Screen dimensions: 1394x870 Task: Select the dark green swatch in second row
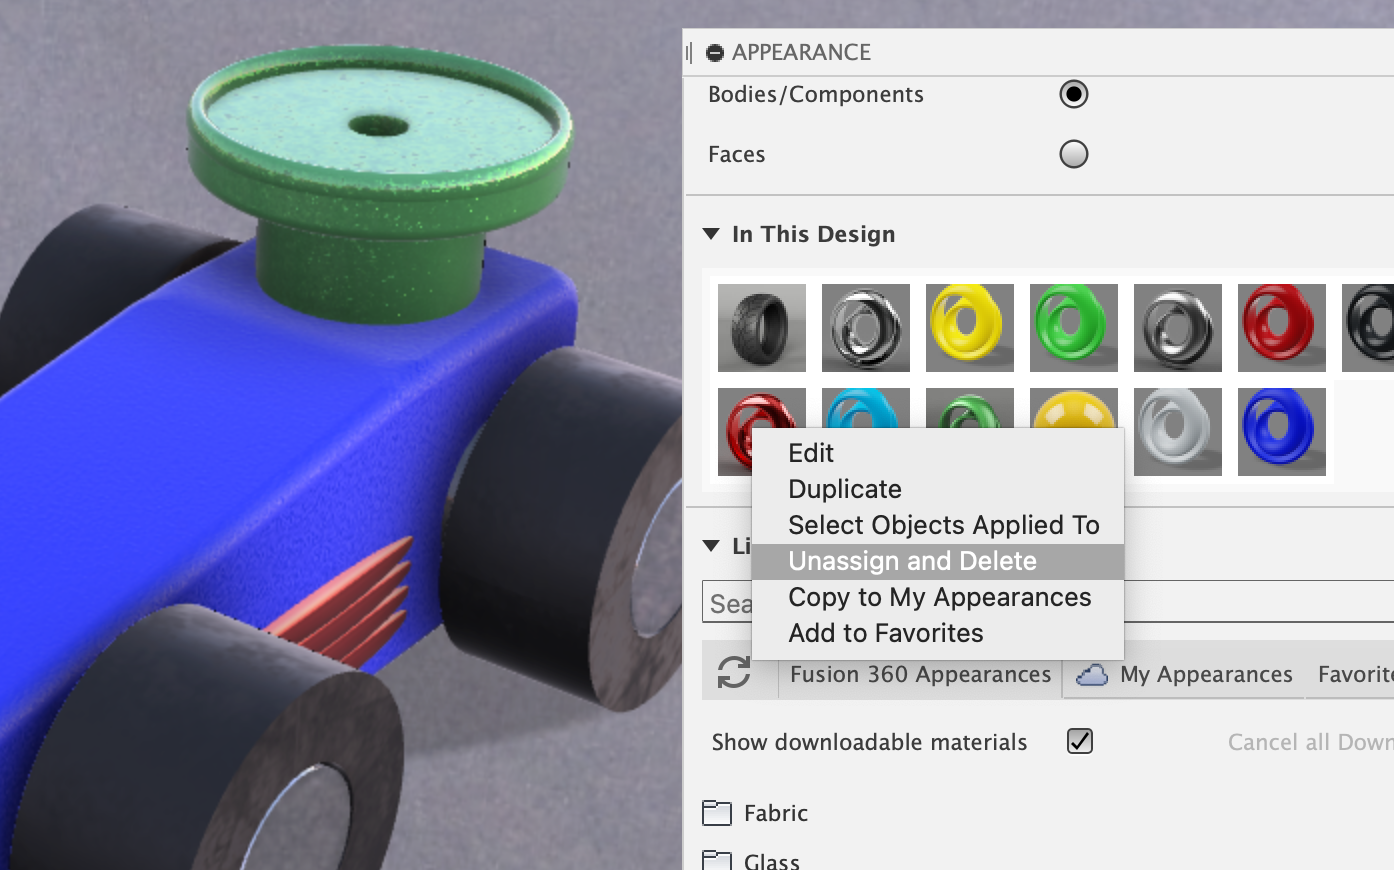pos(970,408)
